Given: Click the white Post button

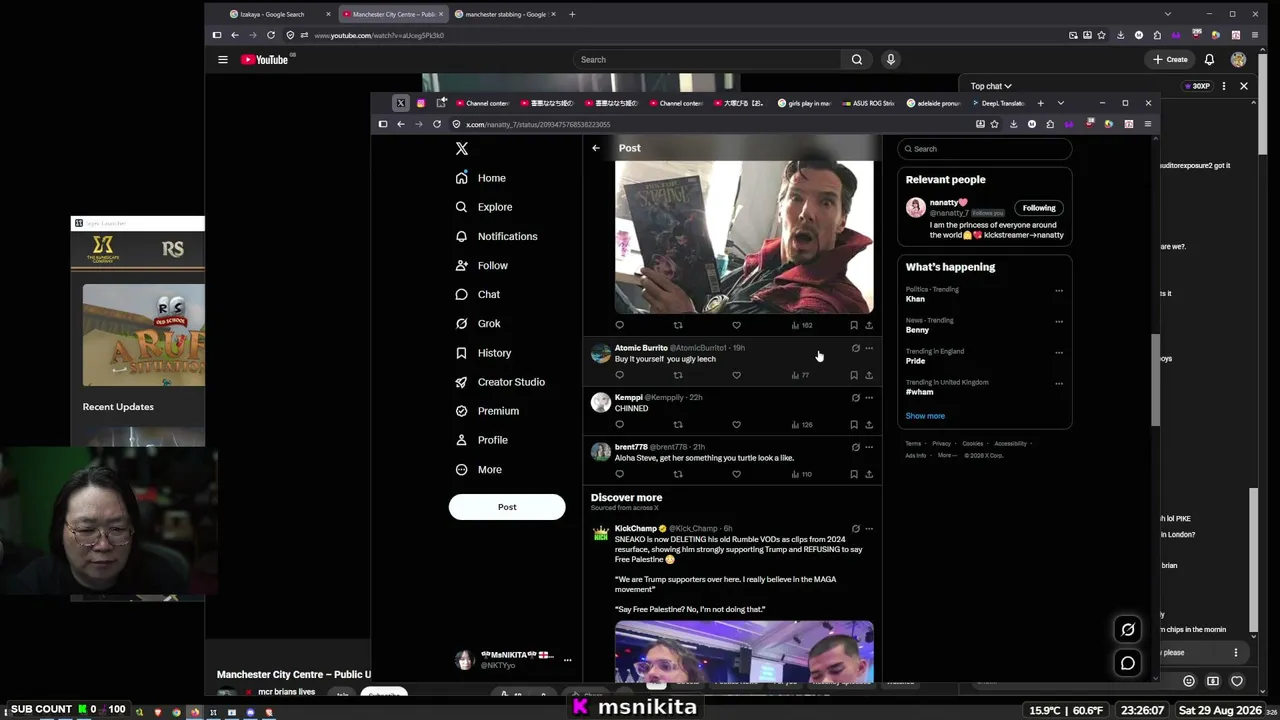Looking at the screenshot, I should [507, 507].
